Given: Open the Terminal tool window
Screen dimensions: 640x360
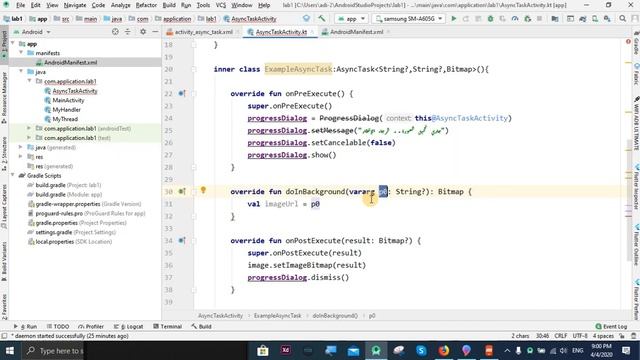Looking at the screenshot, I should (x=167, y=327).
